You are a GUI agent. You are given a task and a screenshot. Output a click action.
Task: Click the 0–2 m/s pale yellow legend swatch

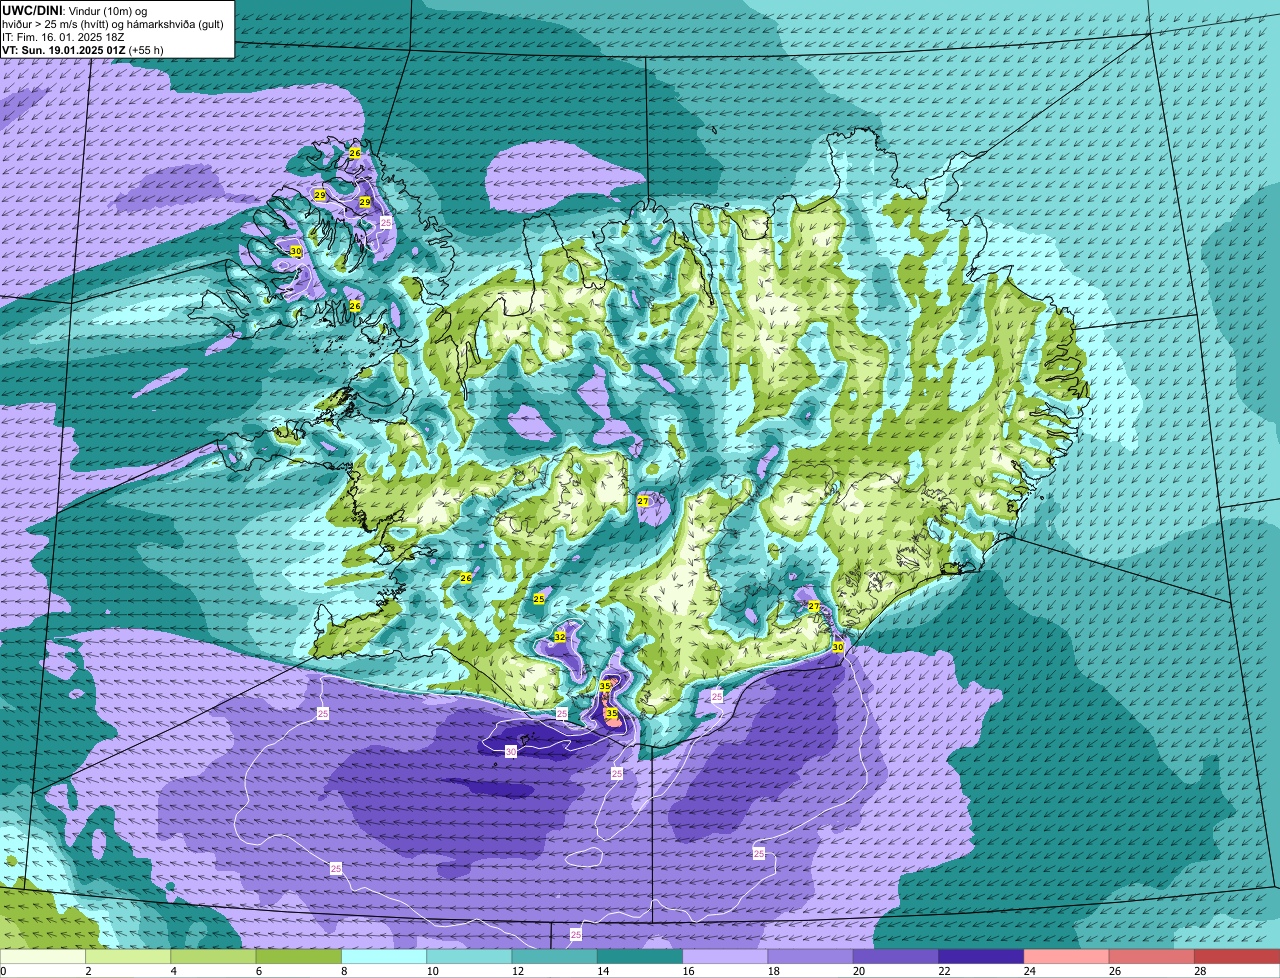43,956
